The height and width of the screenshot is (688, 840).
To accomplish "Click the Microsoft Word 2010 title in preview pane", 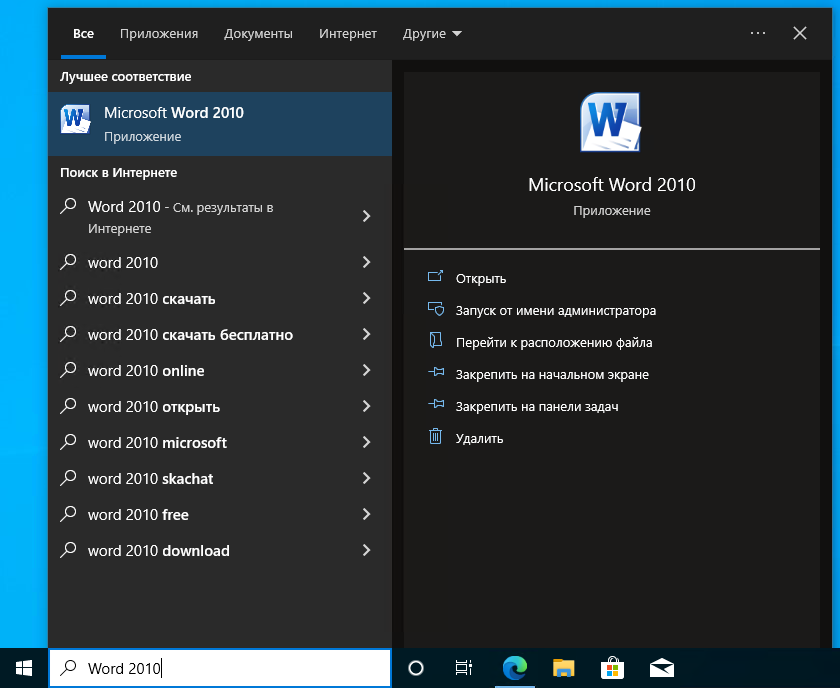I will point(611,185).
